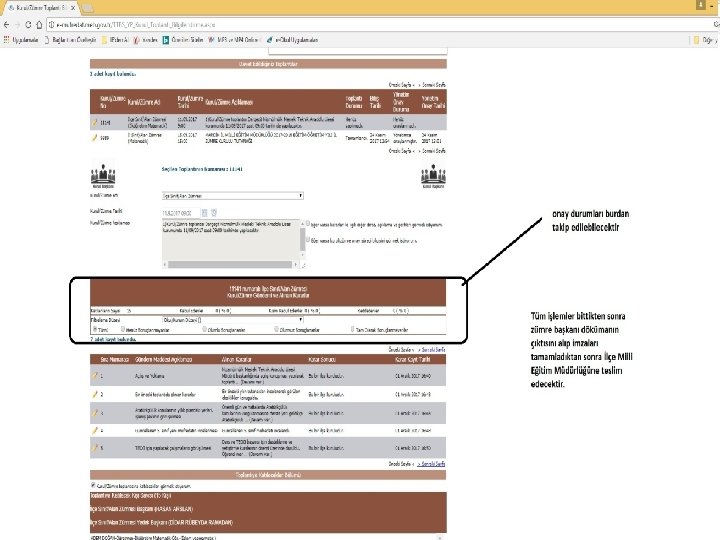Image resolution: width=720 pixels, height=540 pixels.
Task: Open the Uygulamalar bookmark label
Action: click(25, 40)
